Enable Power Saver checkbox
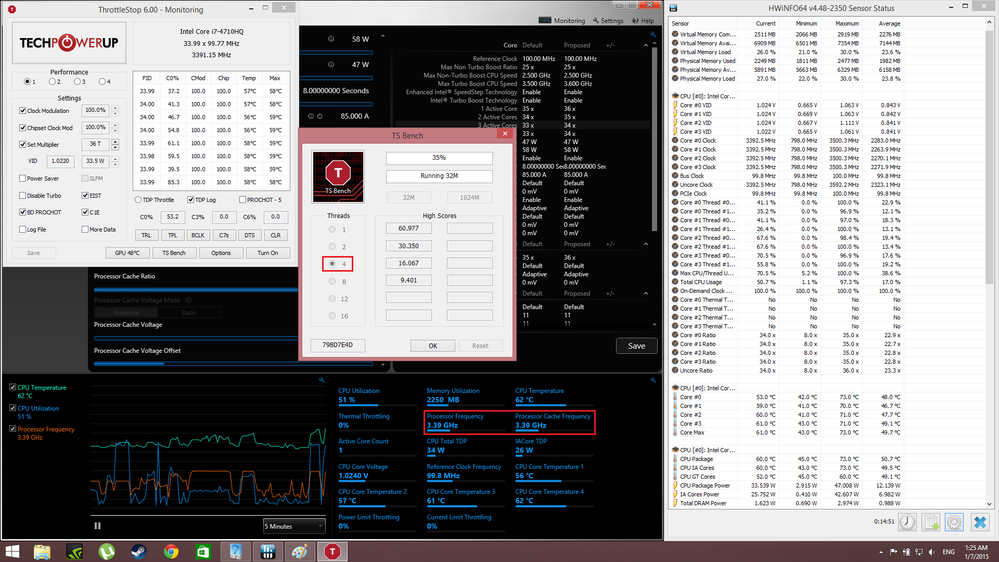This screenshot has width=999, height=562. click(x=23, y=178)
